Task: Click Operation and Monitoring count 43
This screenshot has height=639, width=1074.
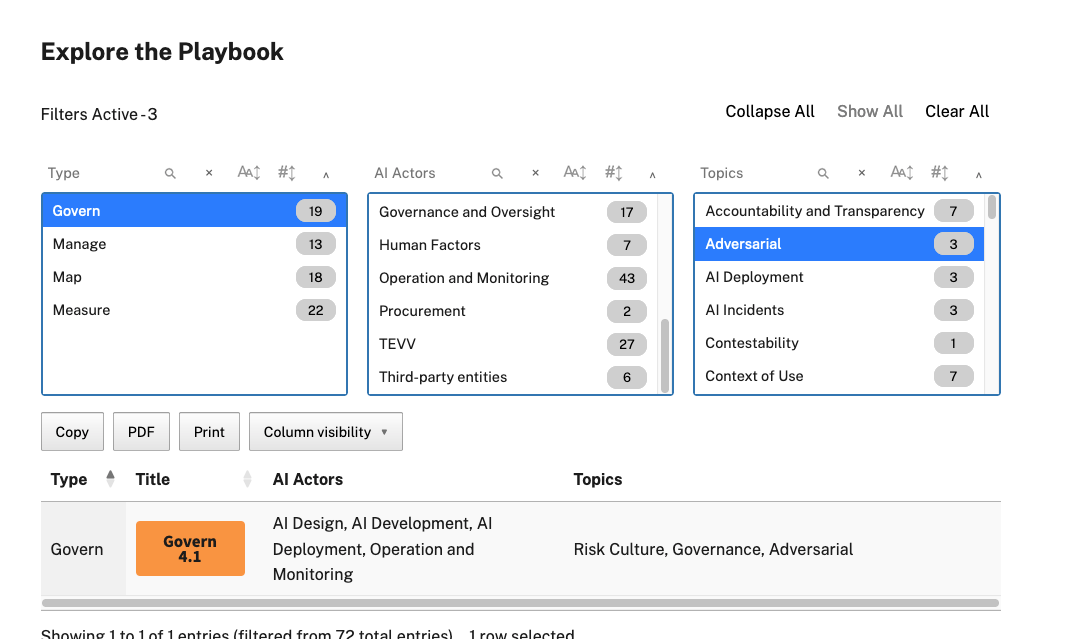Action: tap(627, 278)
